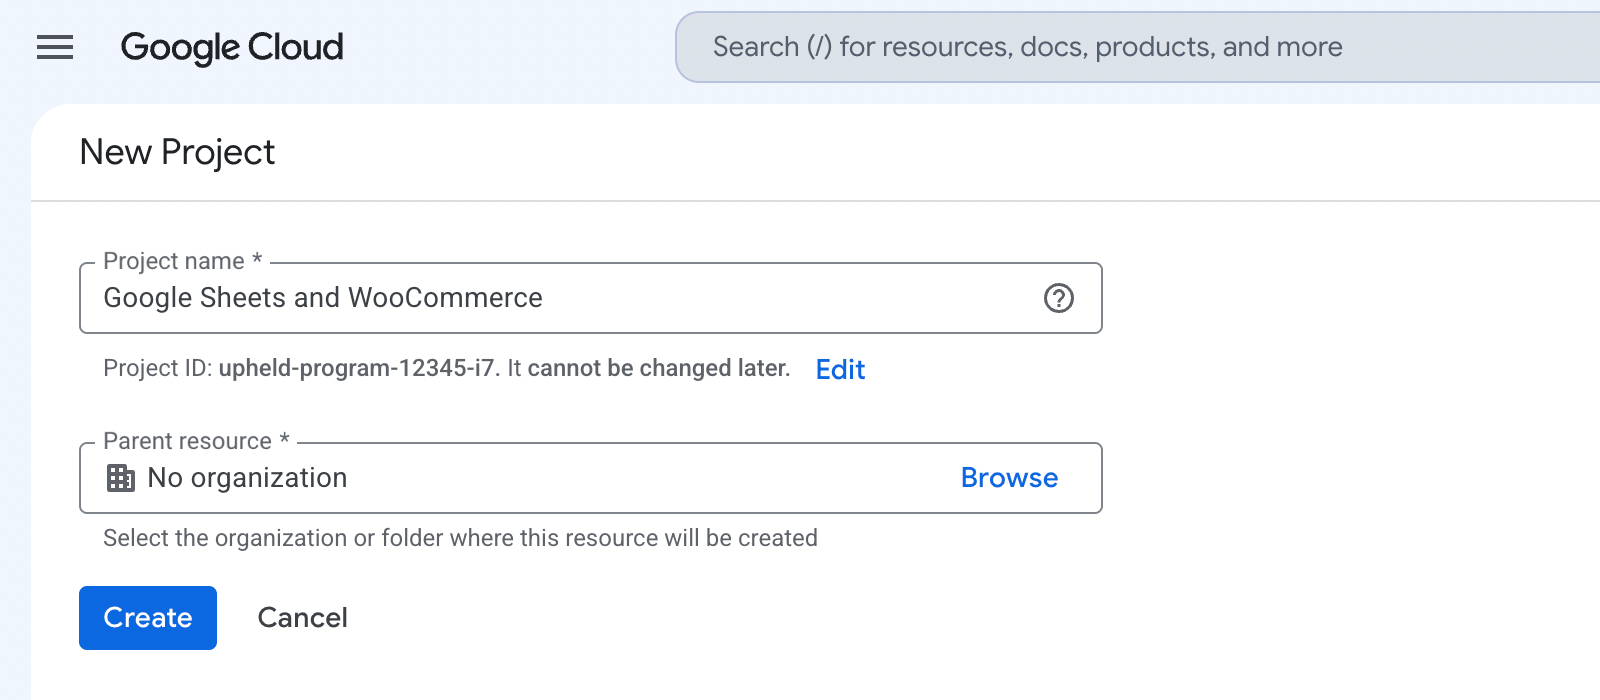Click the project ID upheld-program-12345-i7 text
1600x700 pixels.
click(x=357, y=368)
